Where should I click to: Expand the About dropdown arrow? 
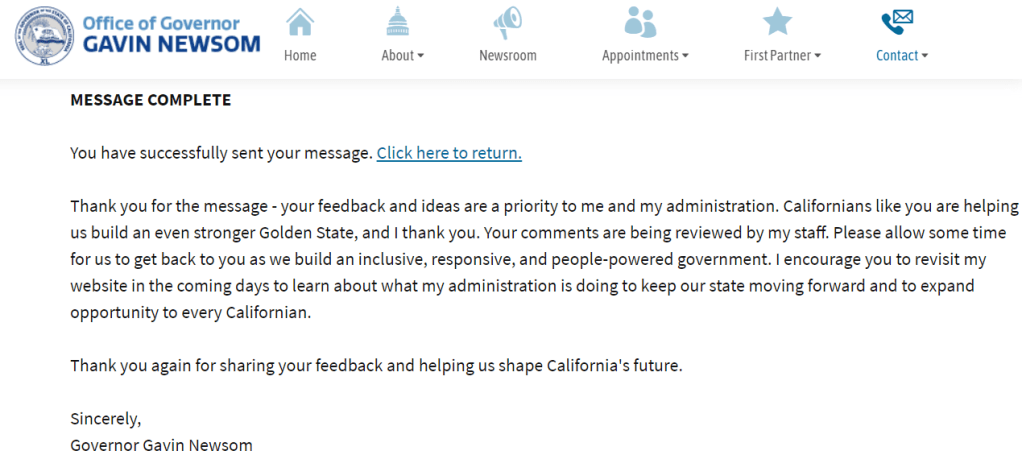(421, 56)
